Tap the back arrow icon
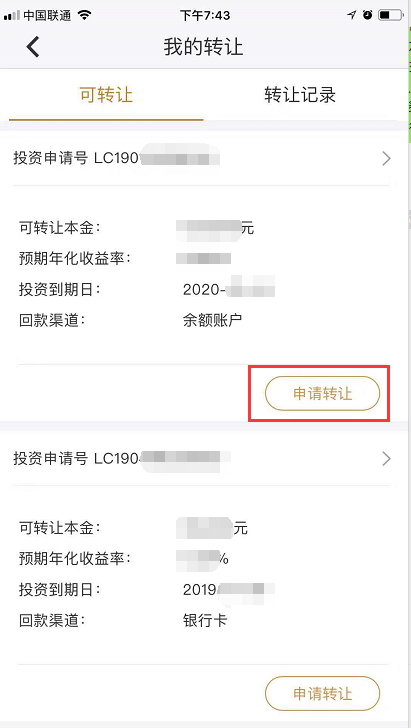Image resolution: width=411 pixels, height=728 pixels. click(x=33, y=47)
